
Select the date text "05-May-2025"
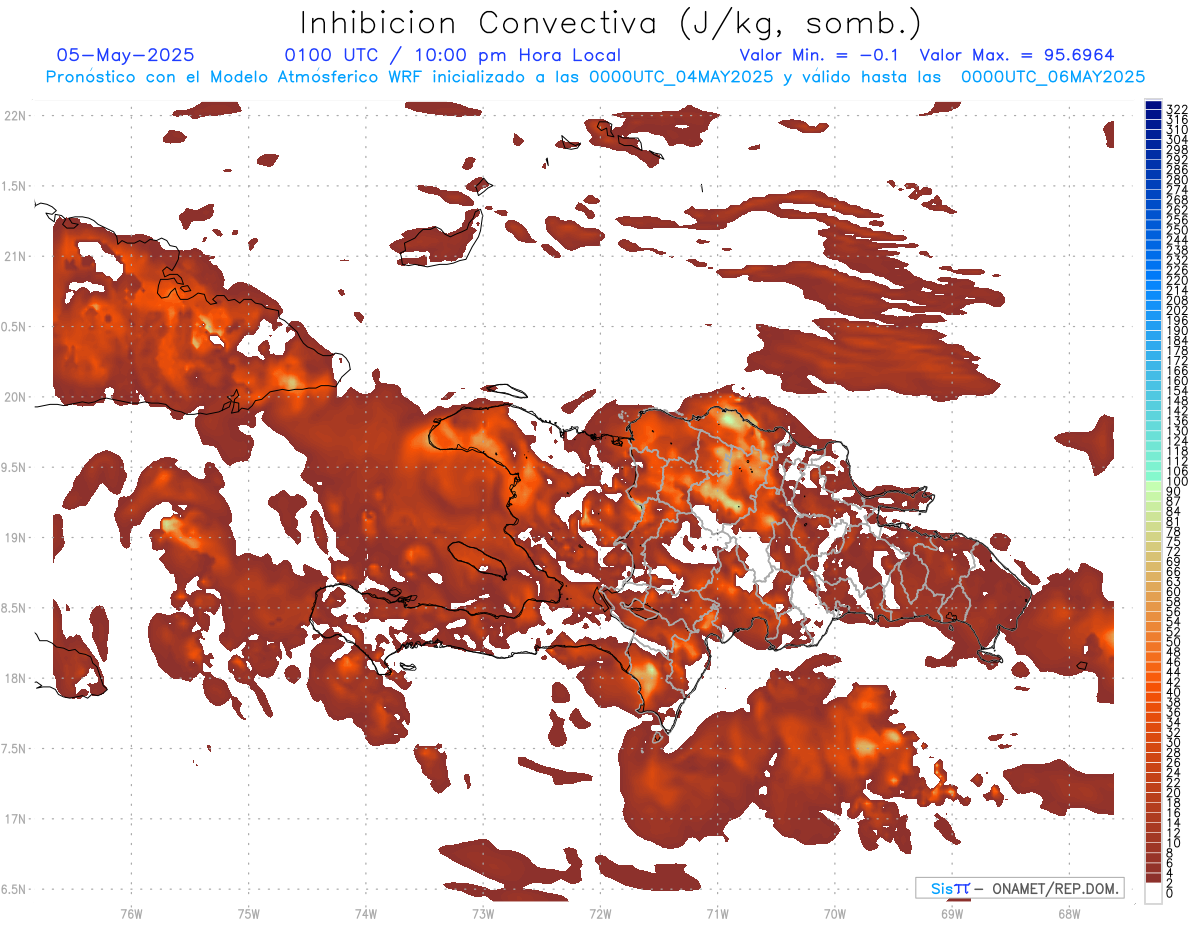pyautogui.click(x=125, y=55)
